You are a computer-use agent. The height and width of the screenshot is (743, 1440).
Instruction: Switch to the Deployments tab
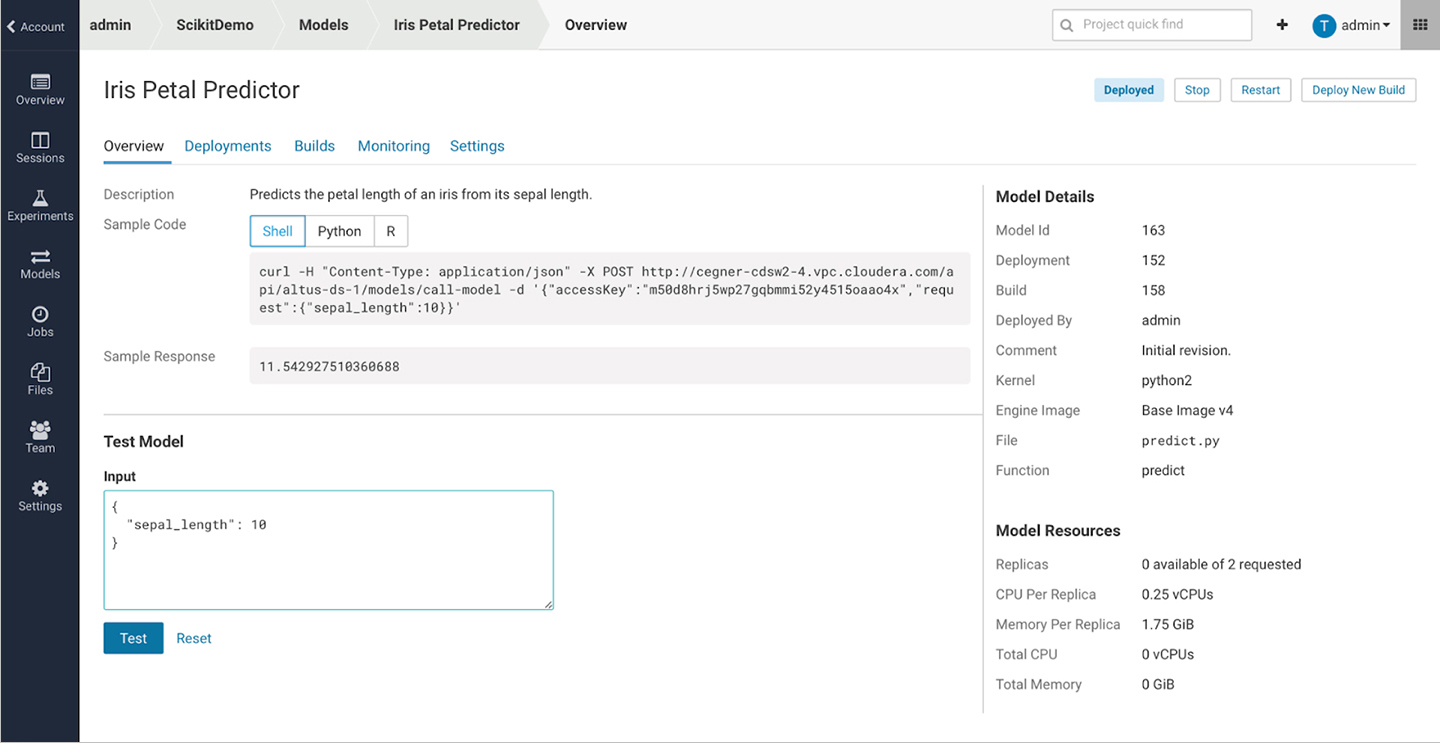pos(228,146)
